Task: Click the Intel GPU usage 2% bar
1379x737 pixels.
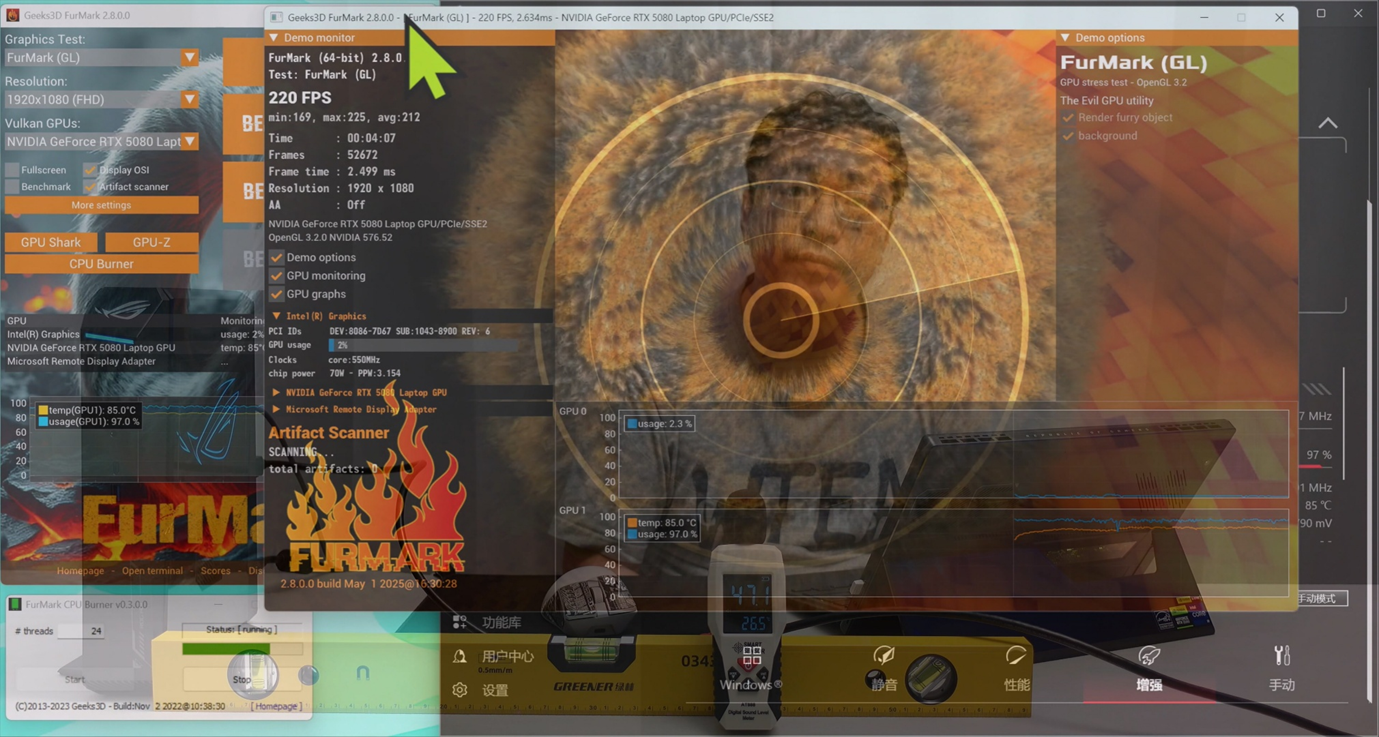Action: coord(424,345)
